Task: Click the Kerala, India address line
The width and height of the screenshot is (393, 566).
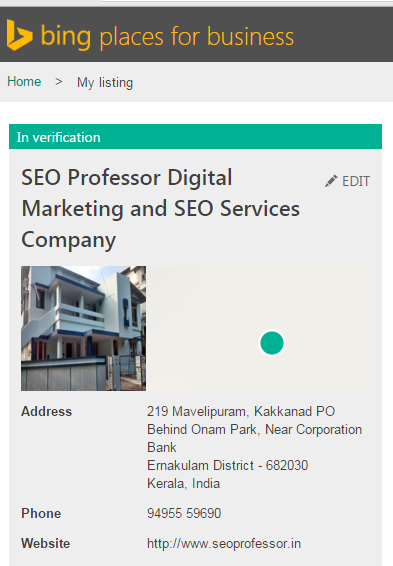Action: click(x=183, y=483)
